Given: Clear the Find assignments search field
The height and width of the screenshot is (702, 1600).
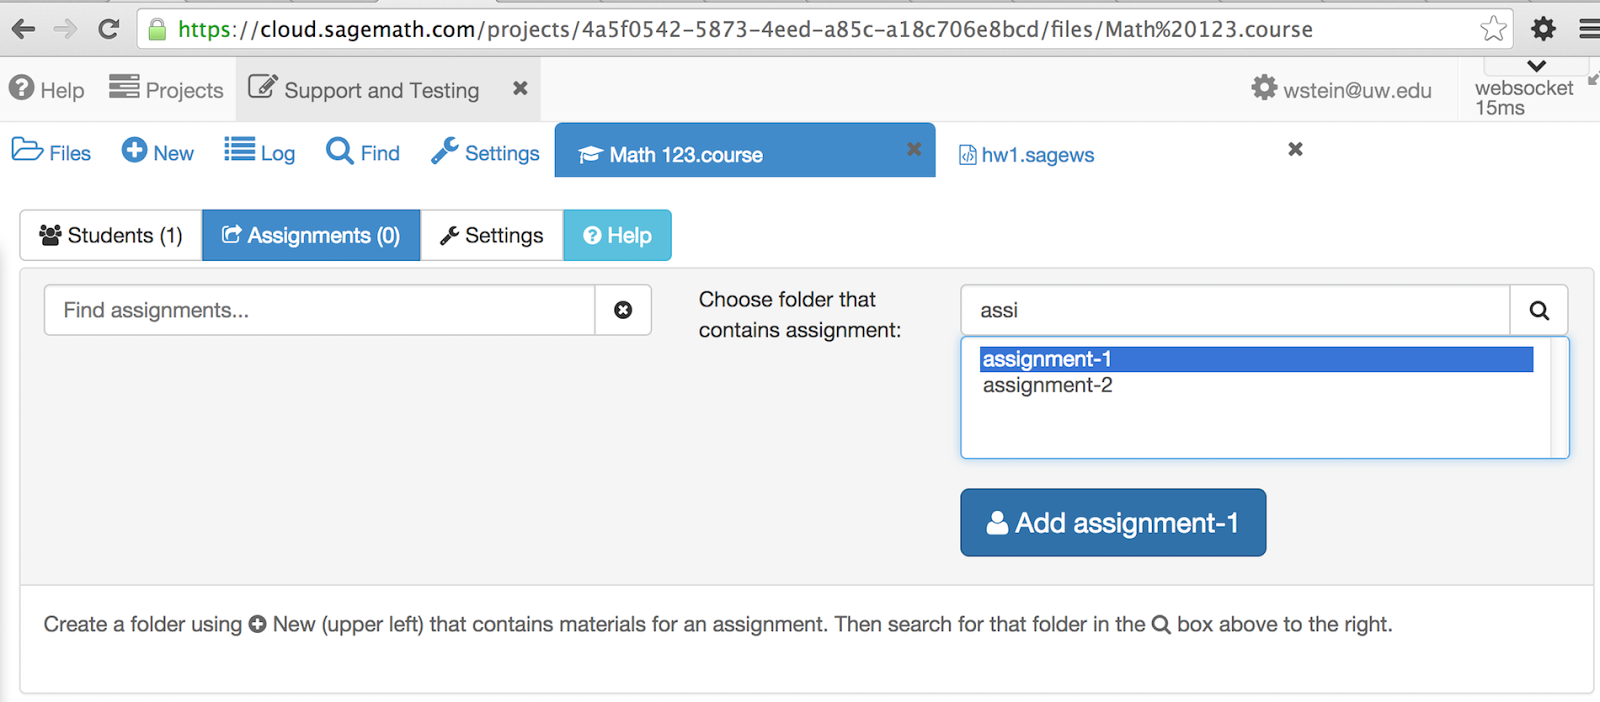Looking at the screenshot, I should click(623, 311).
